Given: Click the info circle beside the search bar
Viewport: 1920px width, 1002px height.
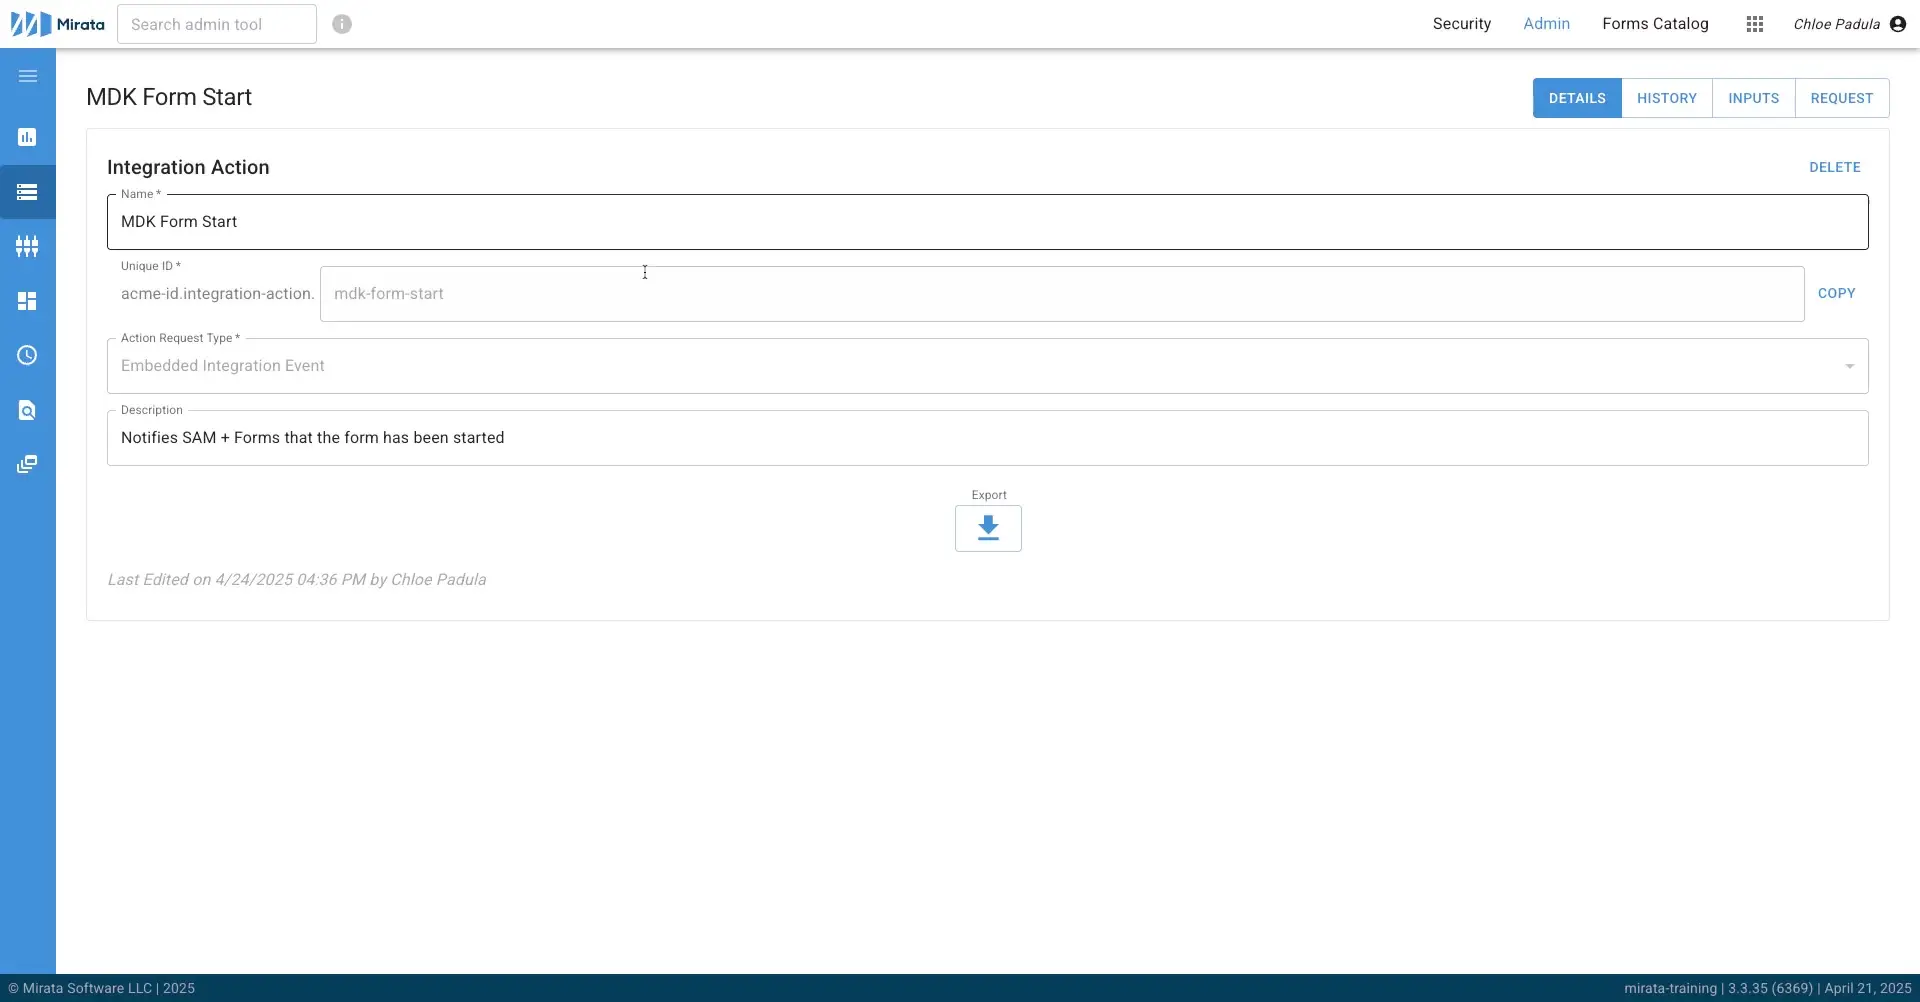Looking at the screenshot, I should click(x=342, y=23).
